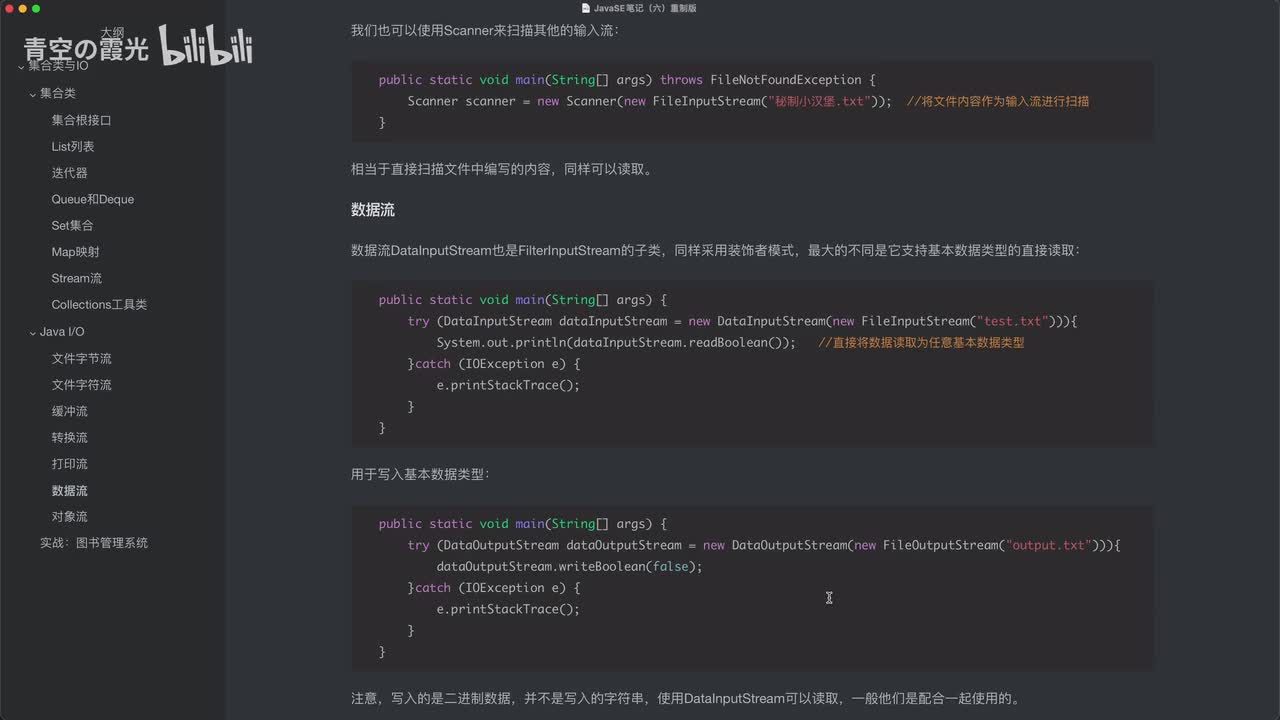Jump to Collections工具类 section

[x=99, y=305]
